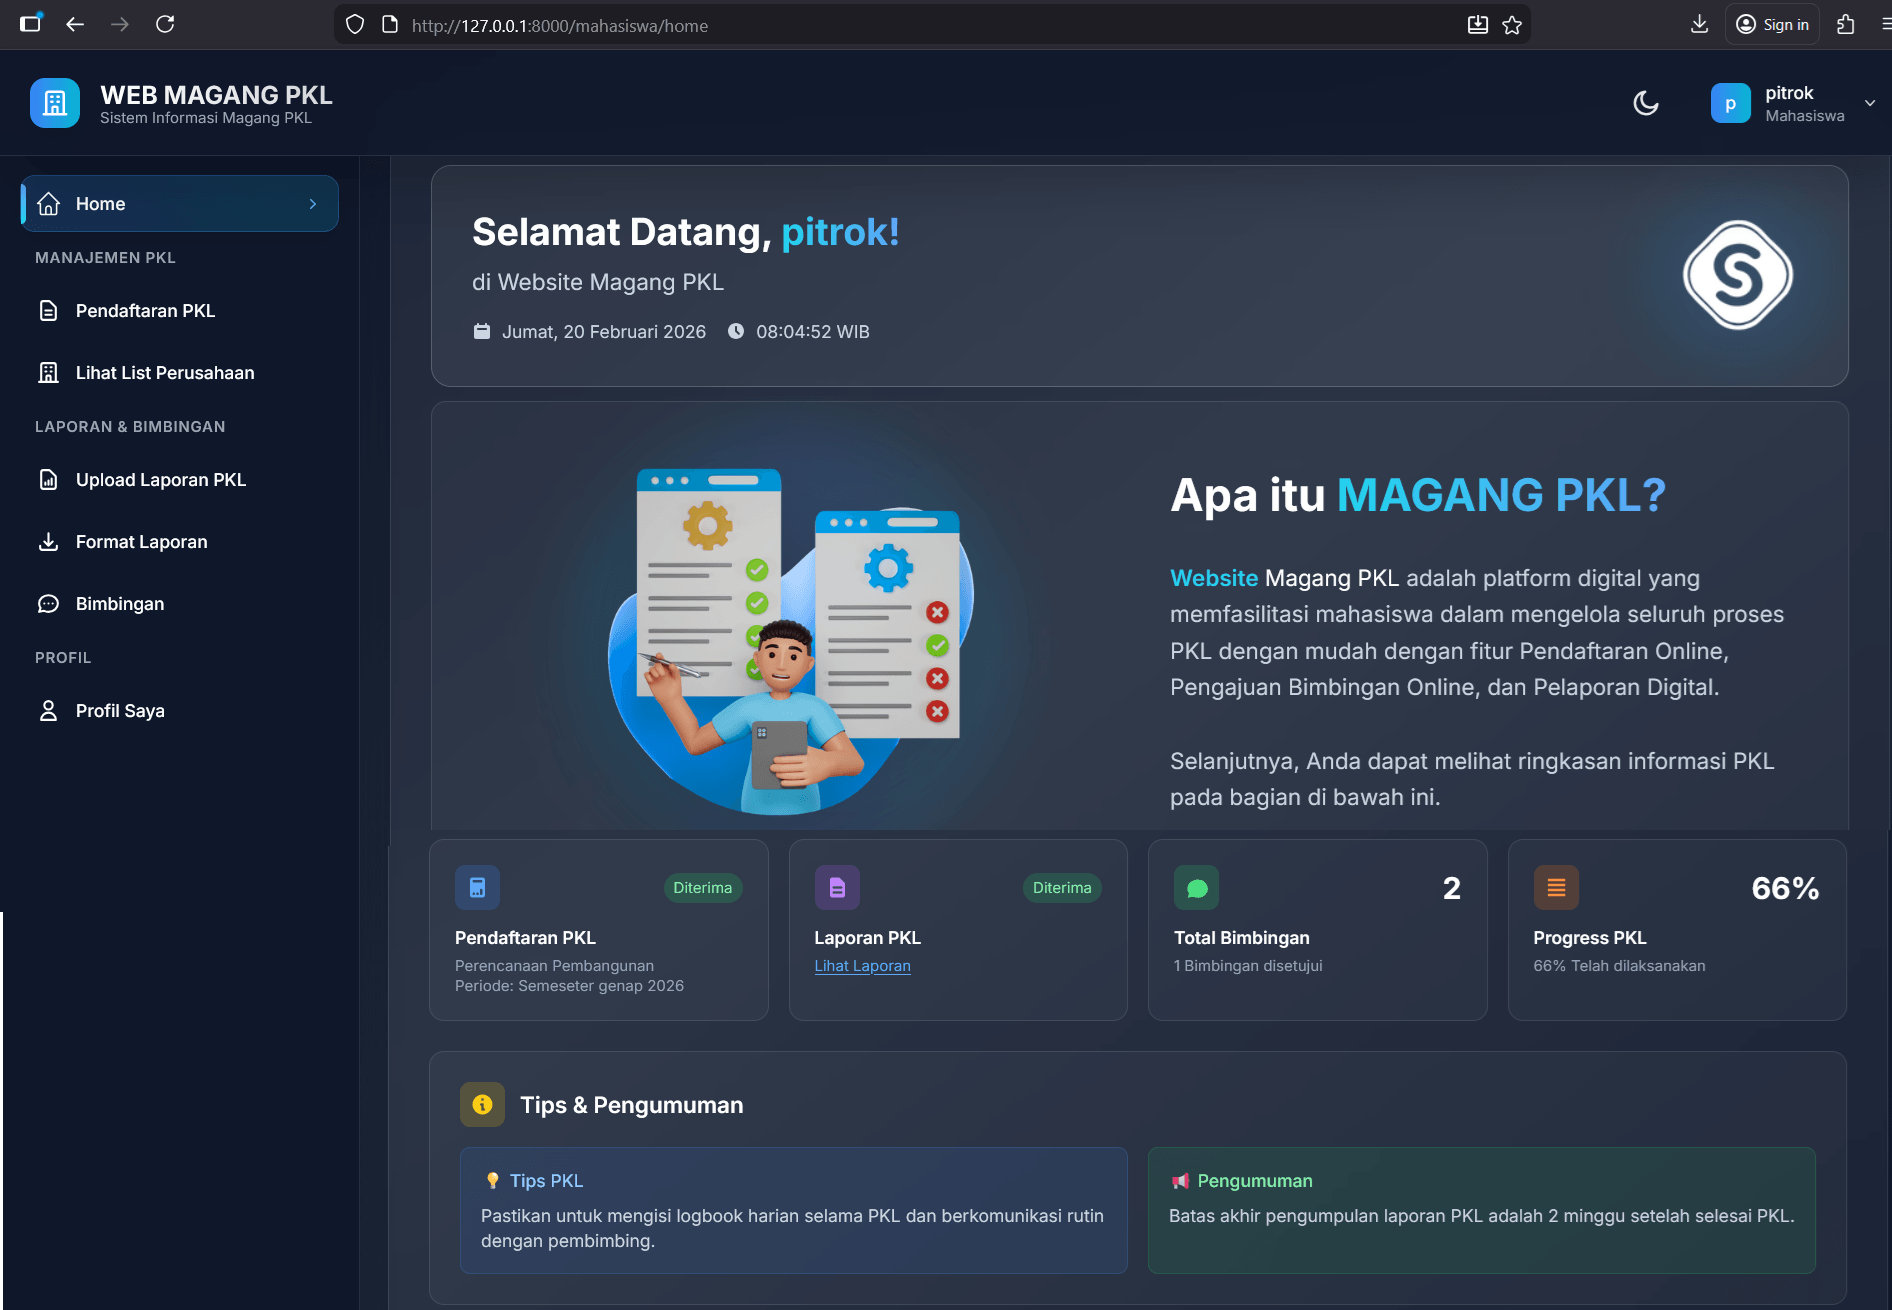The image size is (1892, 1310).
Task: Click the purple Laporan PKL card icon
Action: 837,888
